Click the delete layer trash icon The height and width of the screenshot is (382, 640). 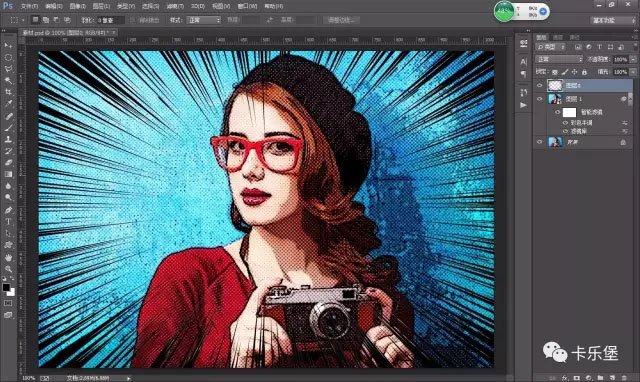click(624, 378)
